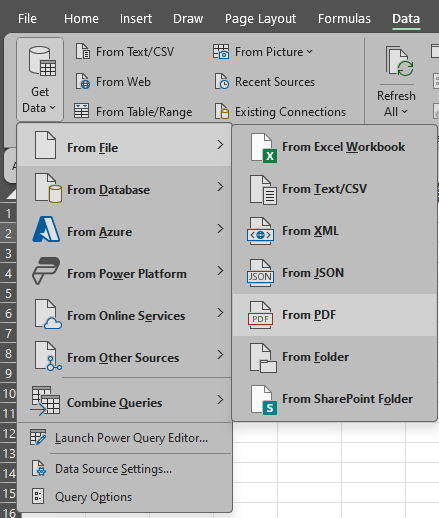The width and height of the screenshot is (439, 518).
Task: Expand Combine Queries submenu arrow
Action: coord(220,400)
